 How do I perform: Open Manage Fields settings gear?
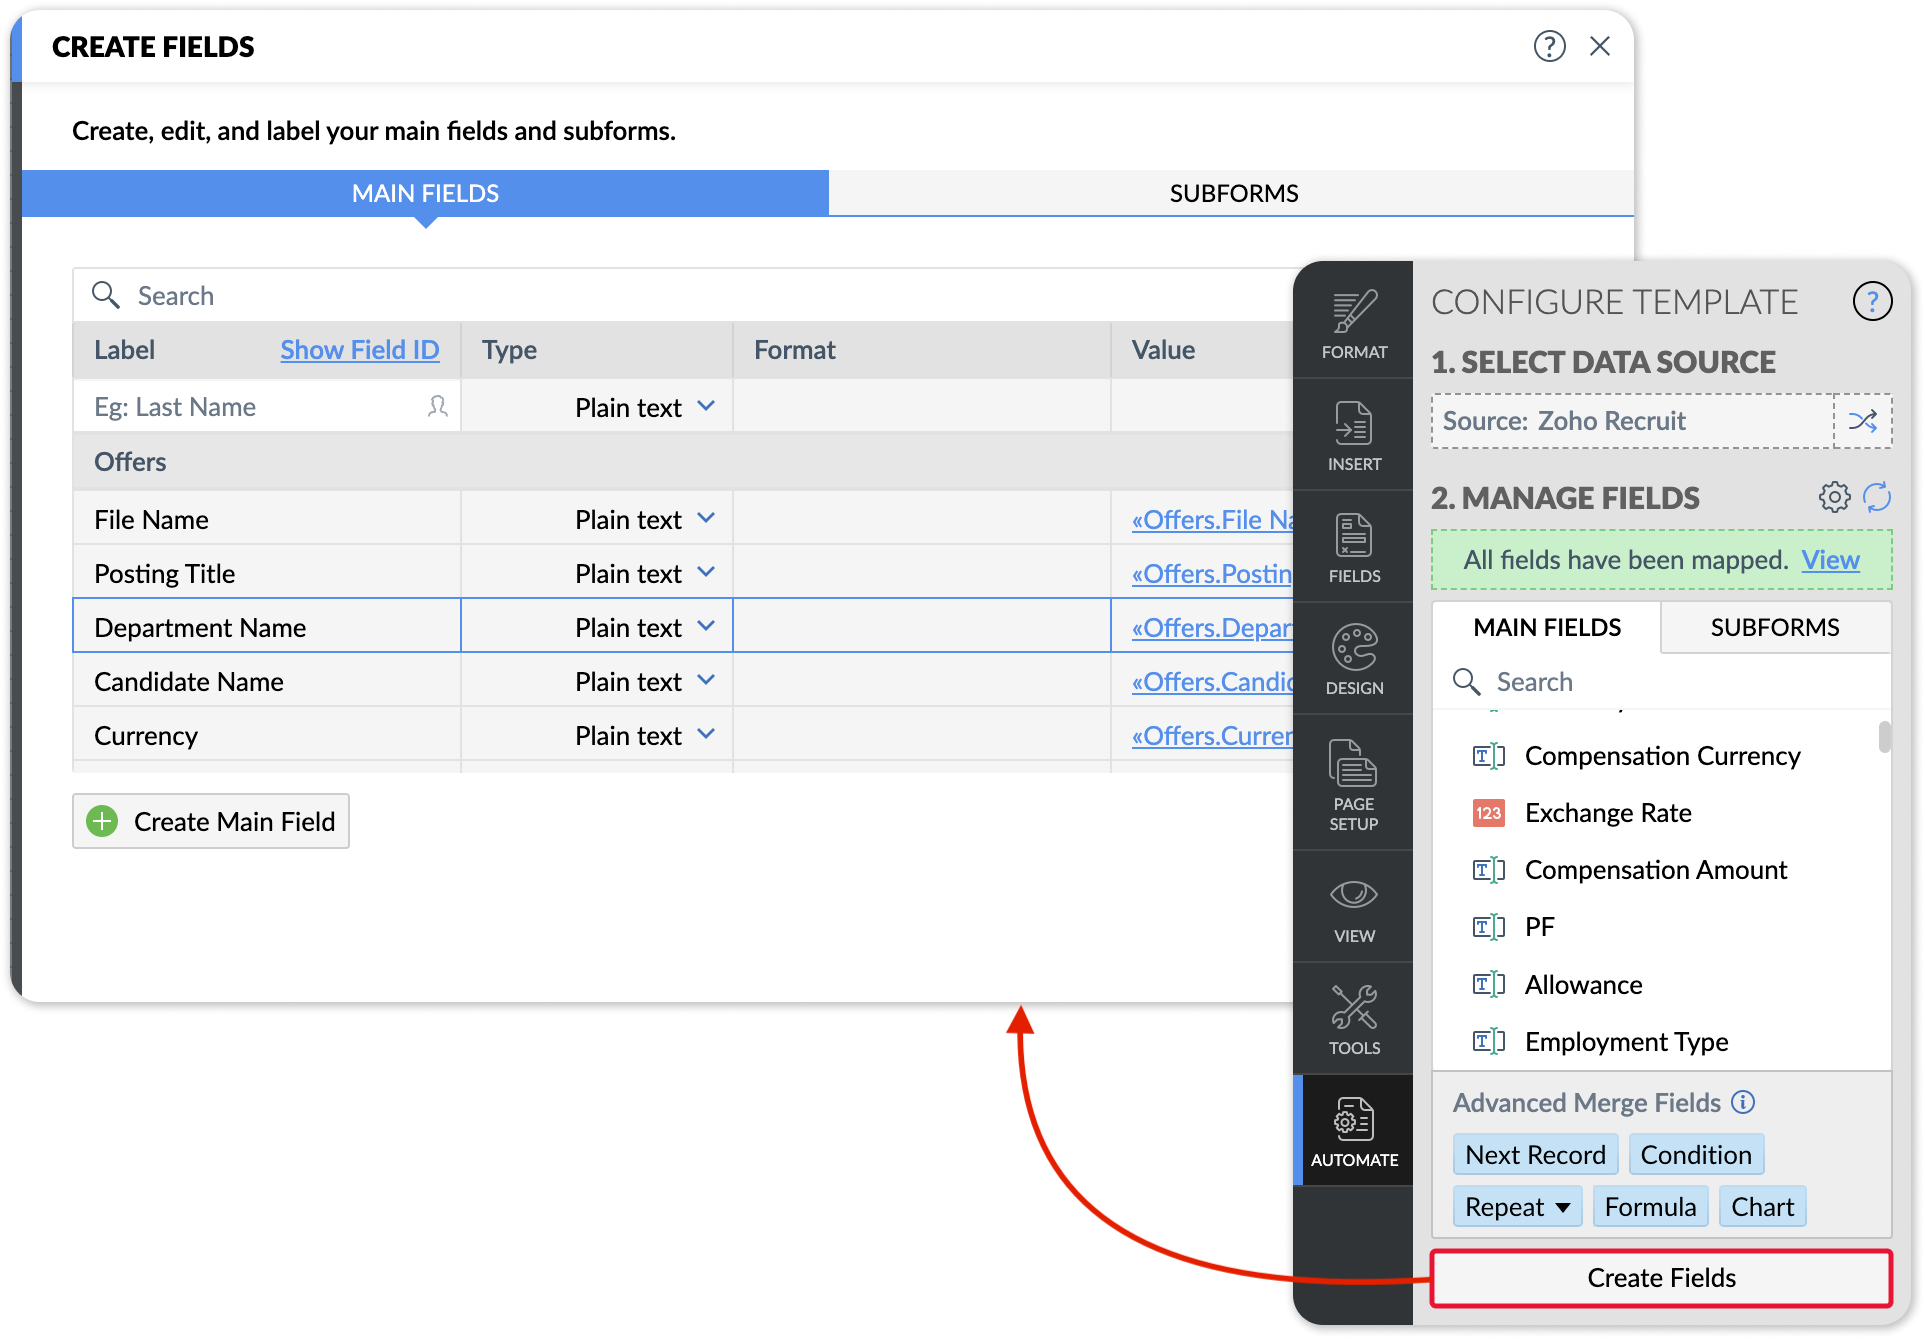click(x=1834, y=497)
